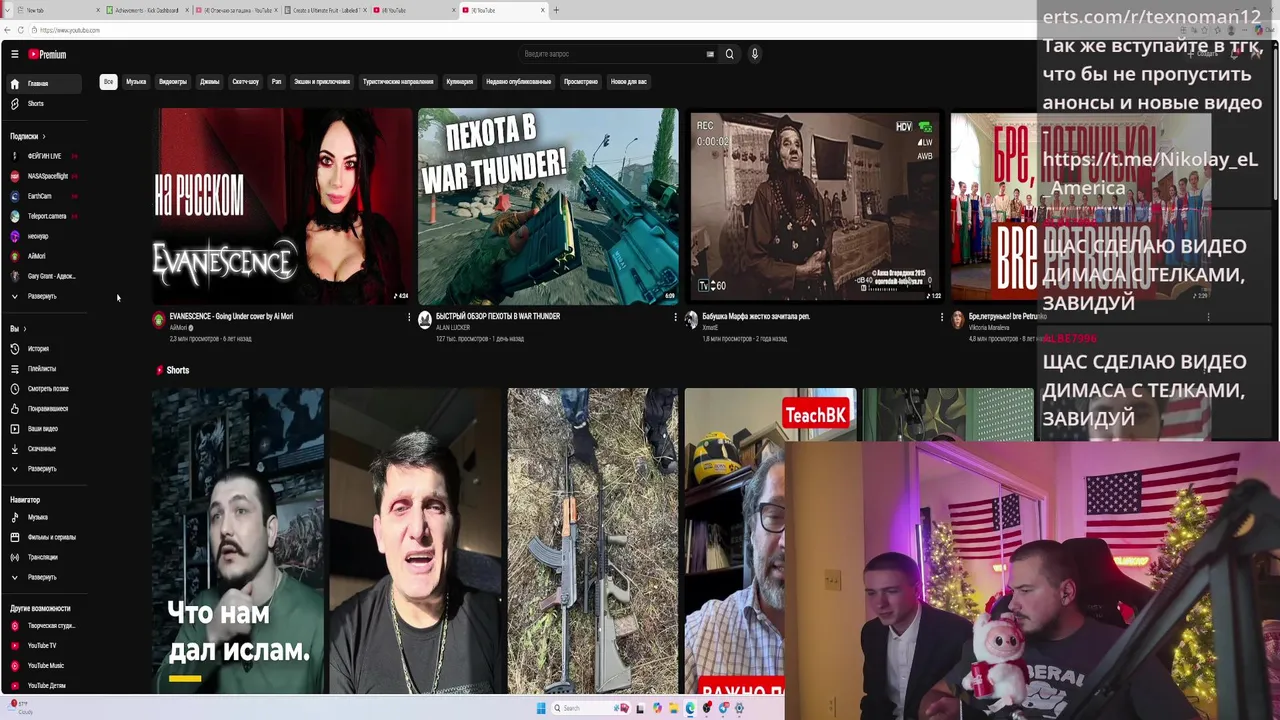
Task: Open Вы section header chevron
Action: [25, 329]
